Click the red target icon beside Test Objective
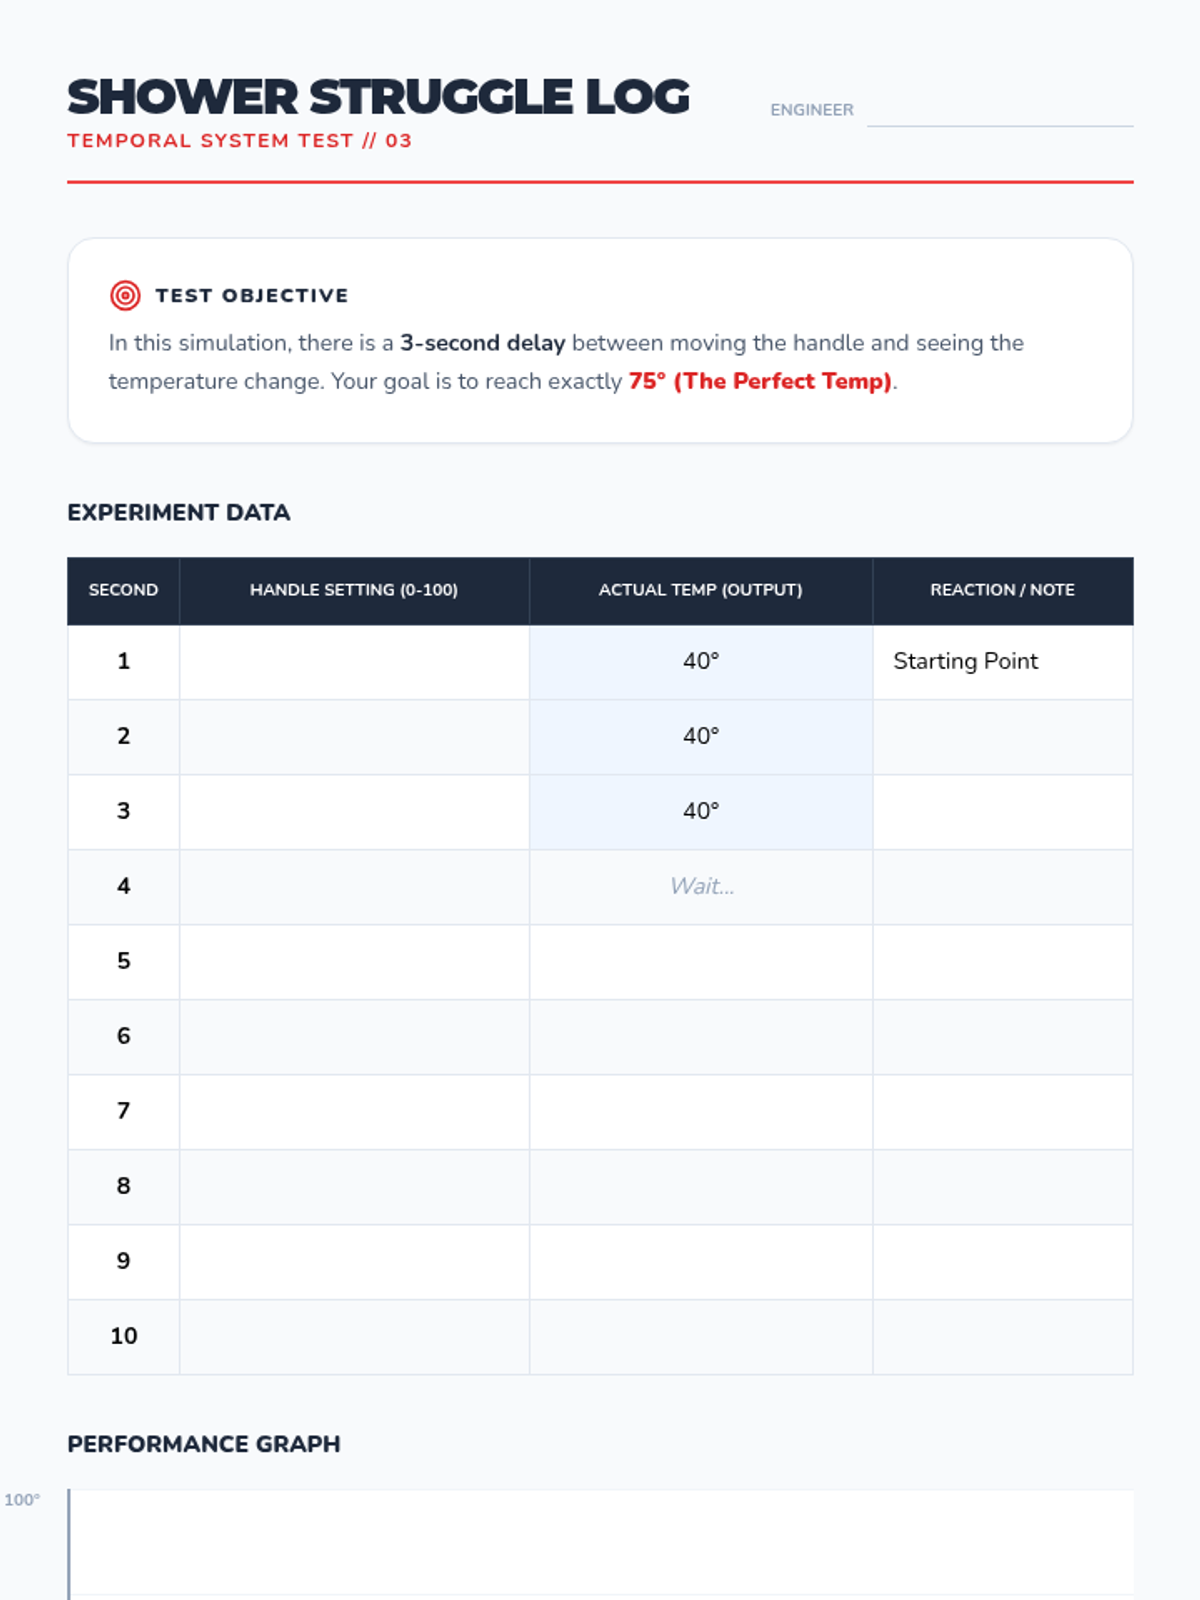 click(x=125, y=295)
